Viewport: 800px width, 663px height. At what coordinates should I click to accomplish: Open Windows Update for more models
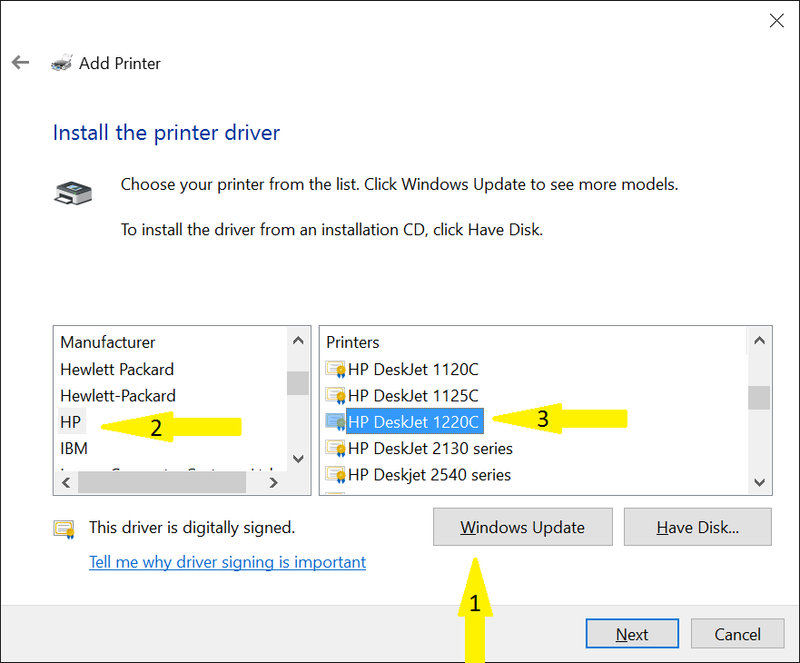522,527
